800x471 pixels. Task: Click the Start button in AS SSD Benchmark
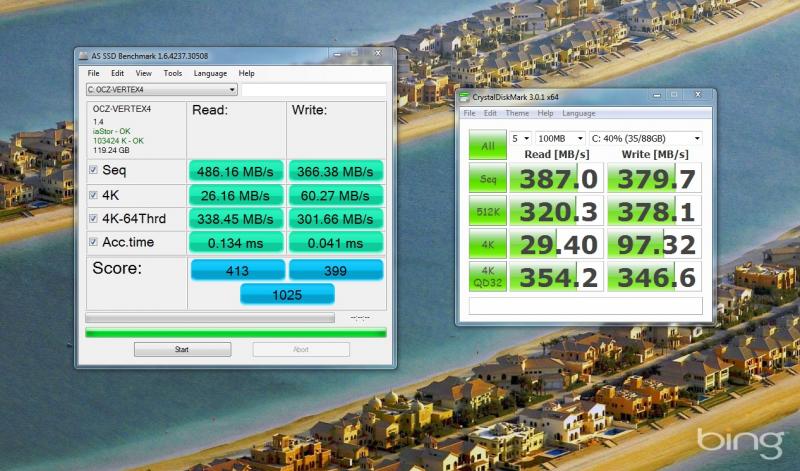(x=182, y=350)
